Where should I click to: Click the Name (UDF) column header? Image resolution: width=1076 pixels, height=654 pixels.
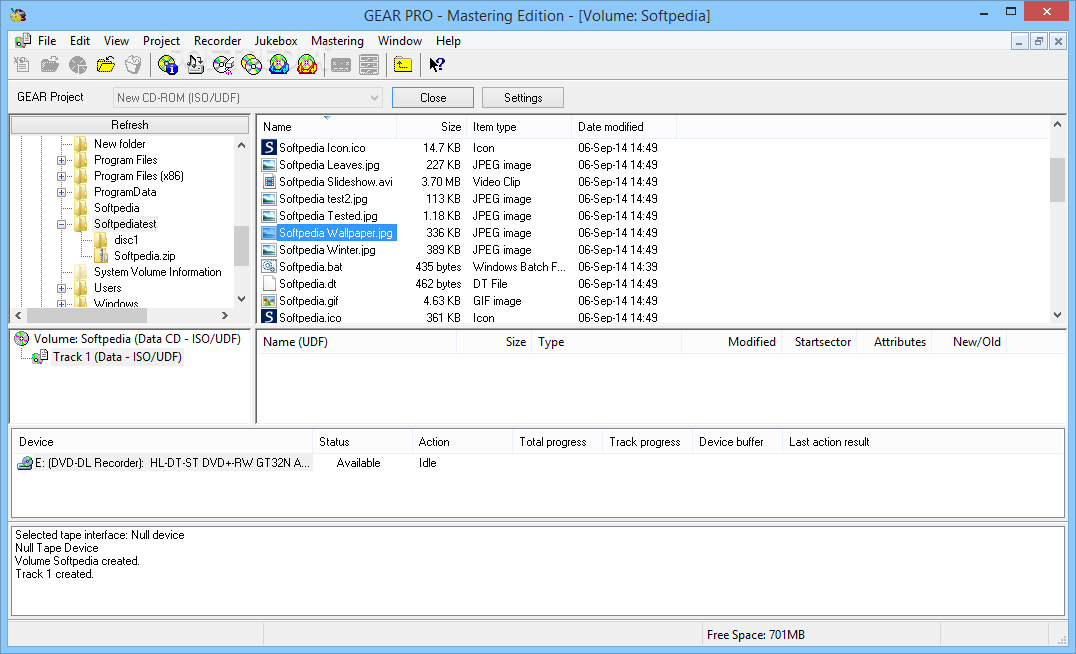[x=357, y=342]
